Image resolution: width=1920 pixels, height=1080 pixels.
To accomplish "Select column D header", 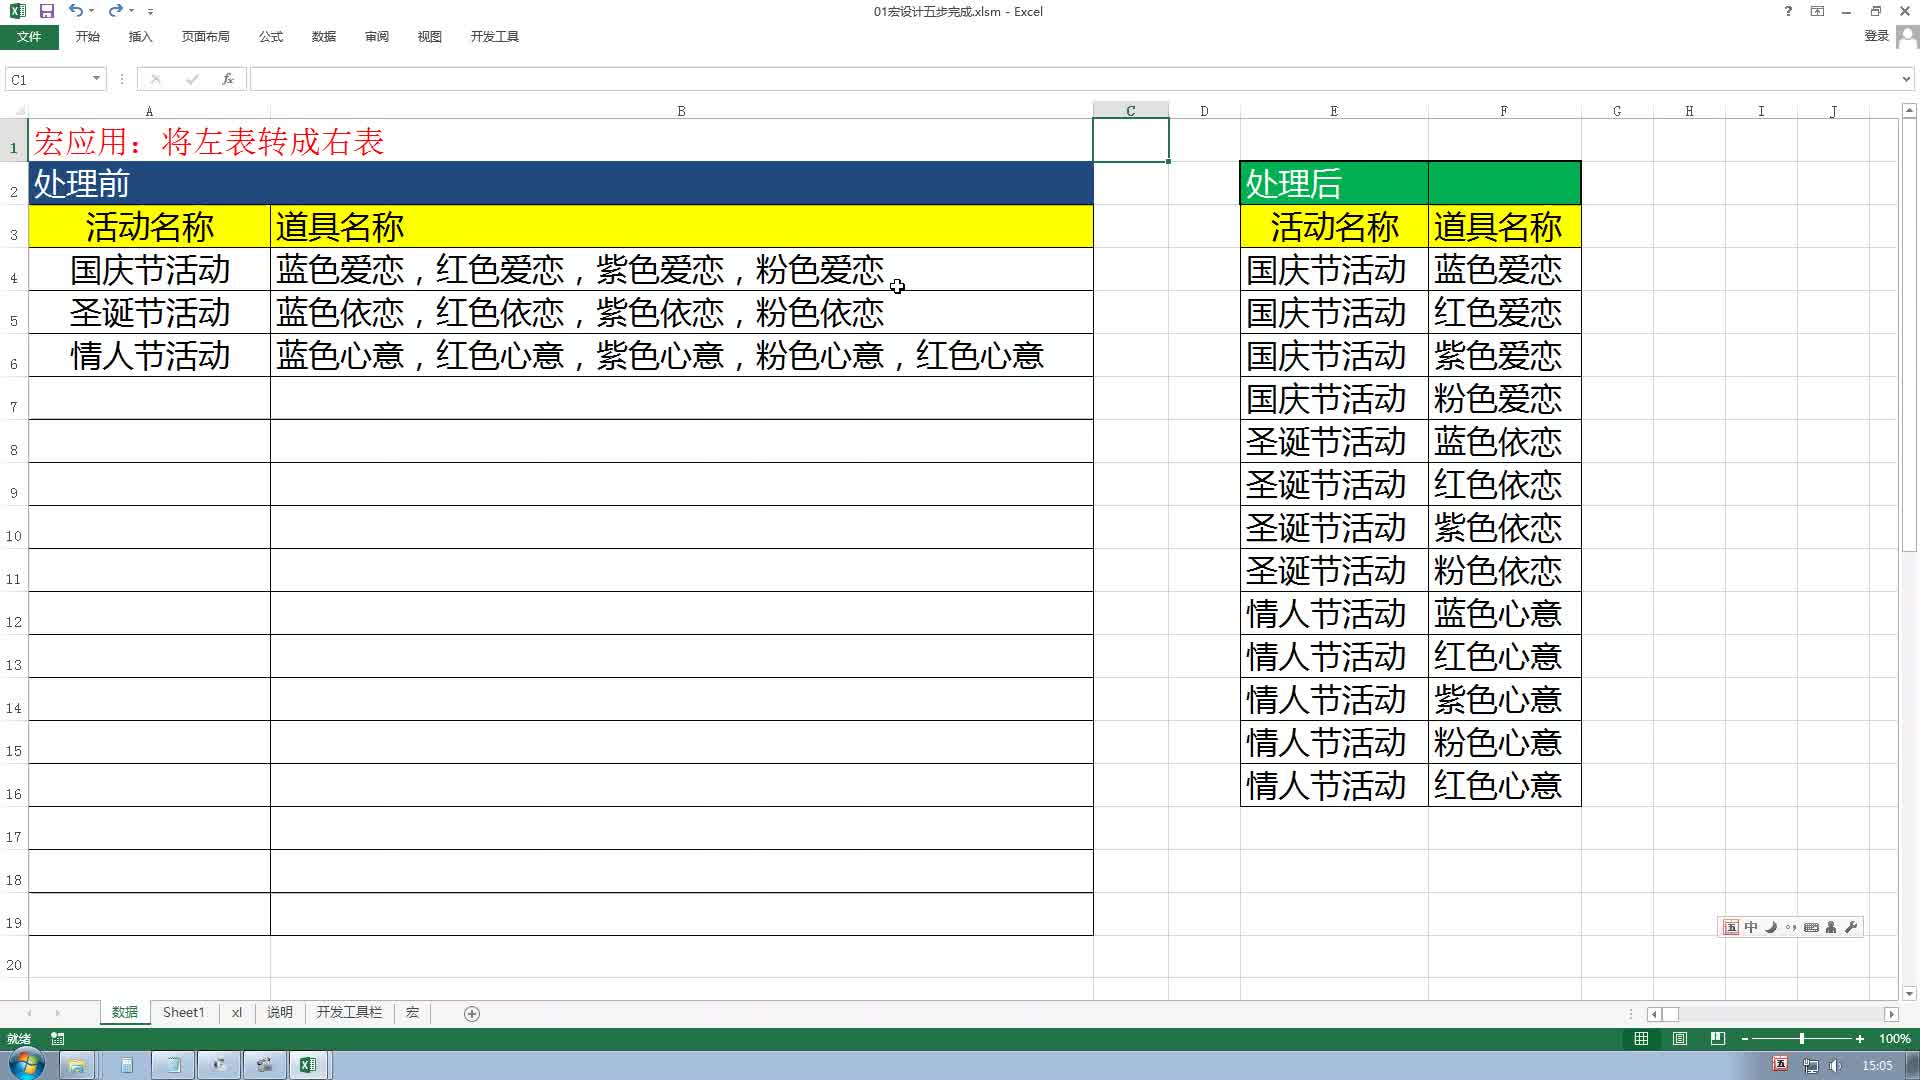I will pyautogui.click(x=1204, y=111).
